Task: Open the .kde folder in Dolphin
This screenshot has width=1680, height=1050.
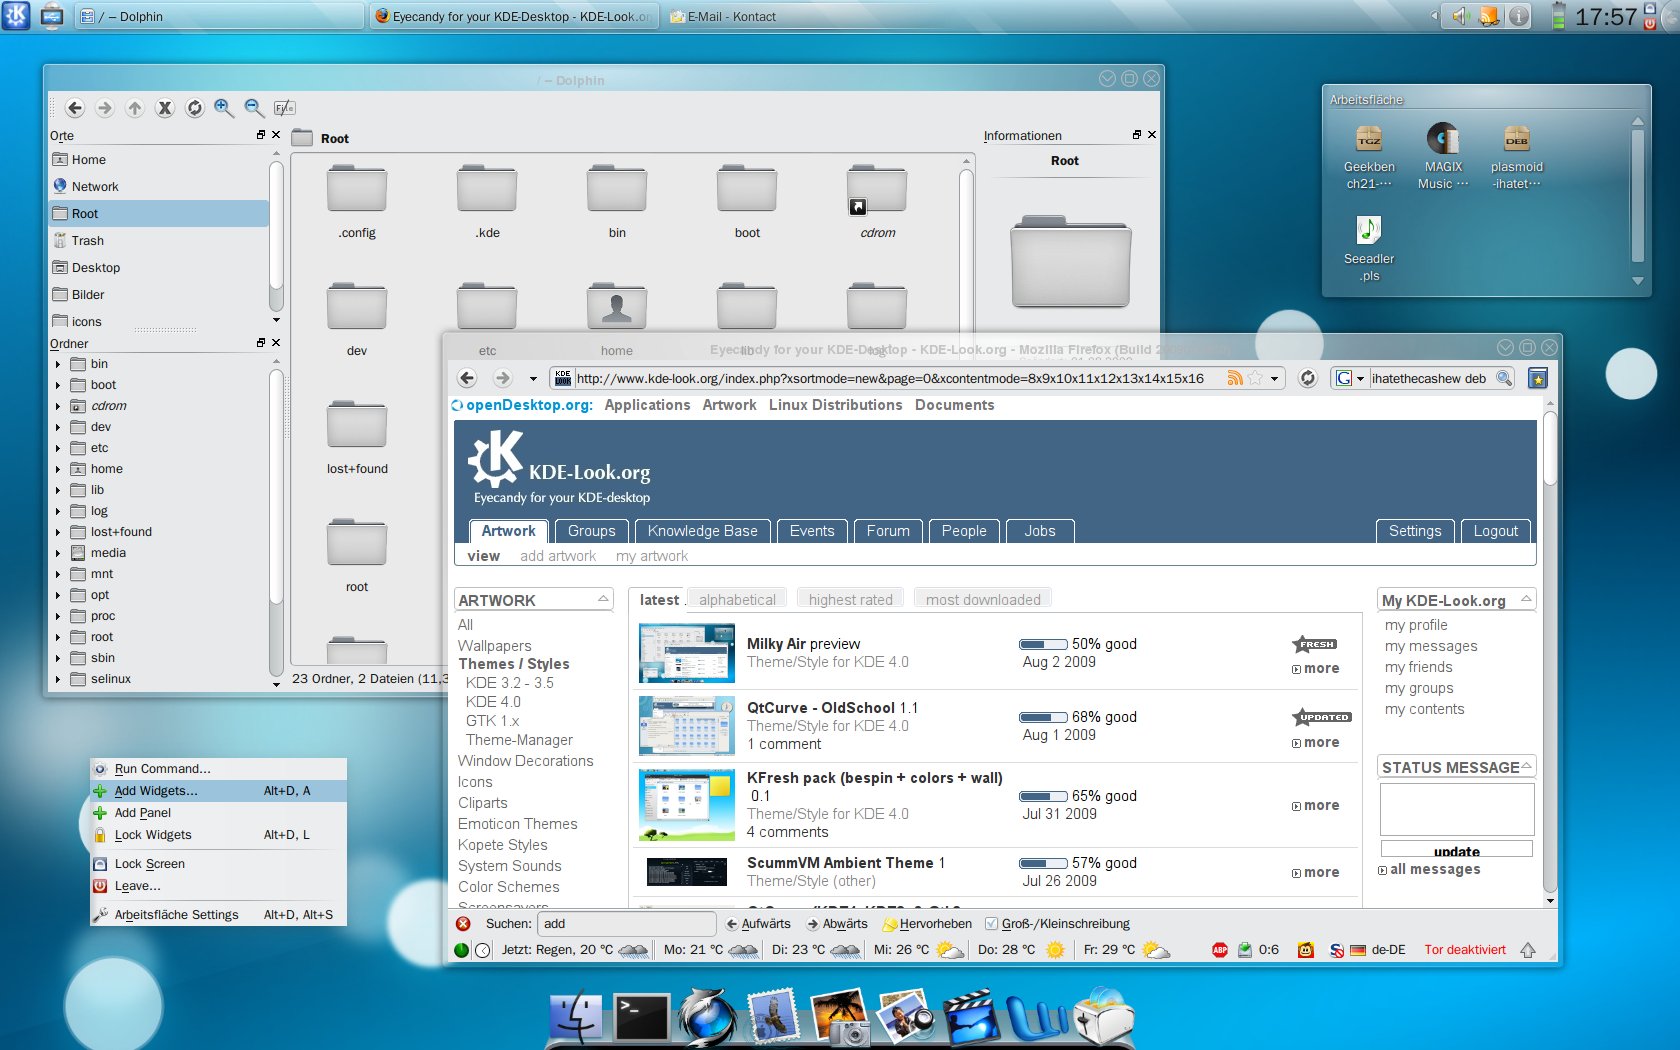Action: pyautogui.click(x=487, y=203)
